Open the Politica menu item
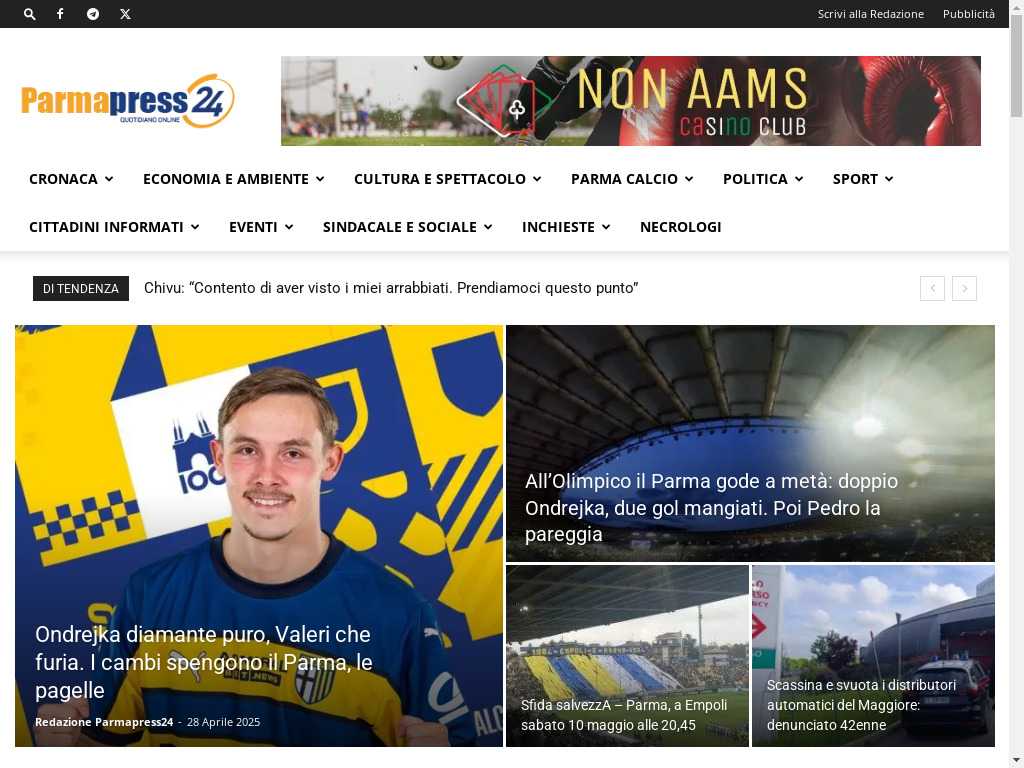 point(763,179)
